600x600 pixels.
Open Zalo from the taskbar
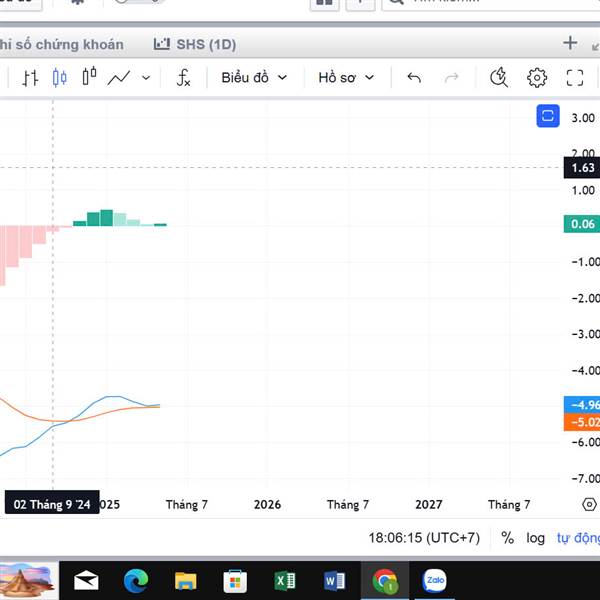[434, 580]
